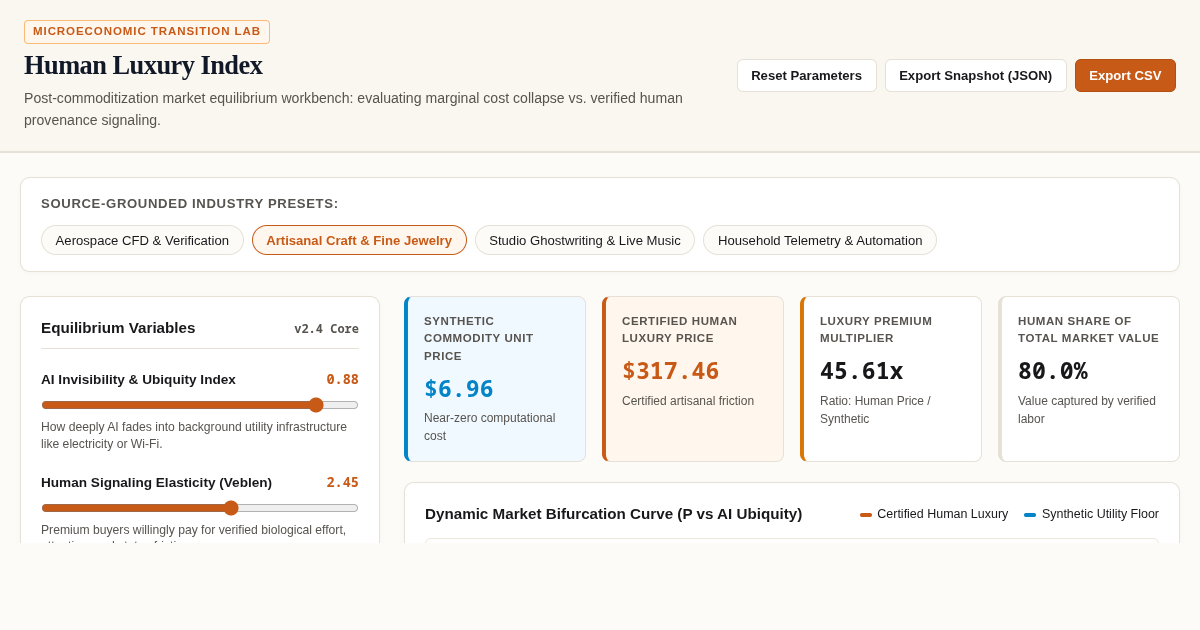This screenshot has width=1200, height=630.
Task: Click 'Certified artisanal friction' caption
Action: coord(688,401)
